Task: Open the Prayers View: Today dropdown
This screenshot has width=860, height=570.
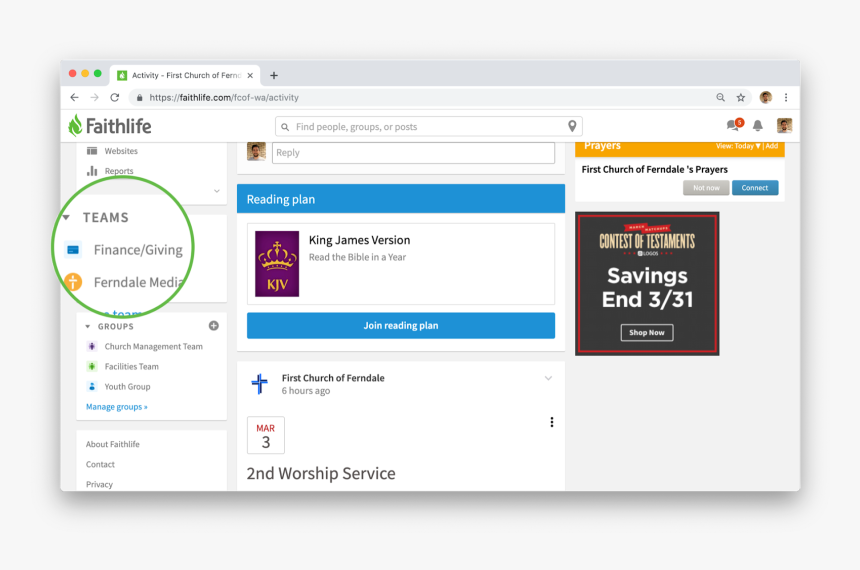Action: tap(738, 146)
